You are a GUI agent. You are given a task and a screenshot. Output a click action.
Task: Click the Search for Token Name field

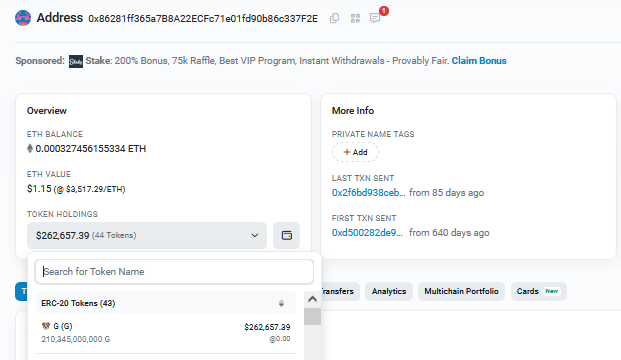[x=174, y=272]
